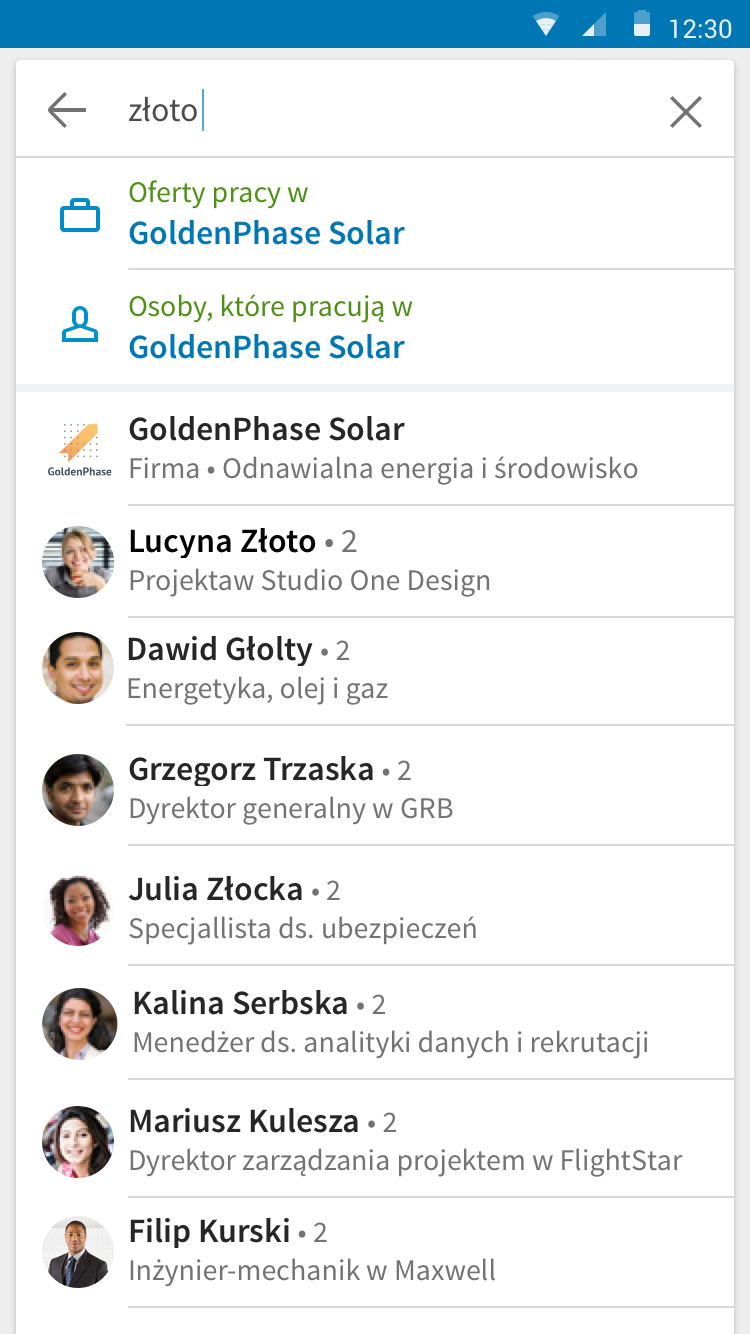The width and height of the screenshot is (750, 1334).
Task: Open Lucyna Złoto's profile
Action: click(310, 560)
